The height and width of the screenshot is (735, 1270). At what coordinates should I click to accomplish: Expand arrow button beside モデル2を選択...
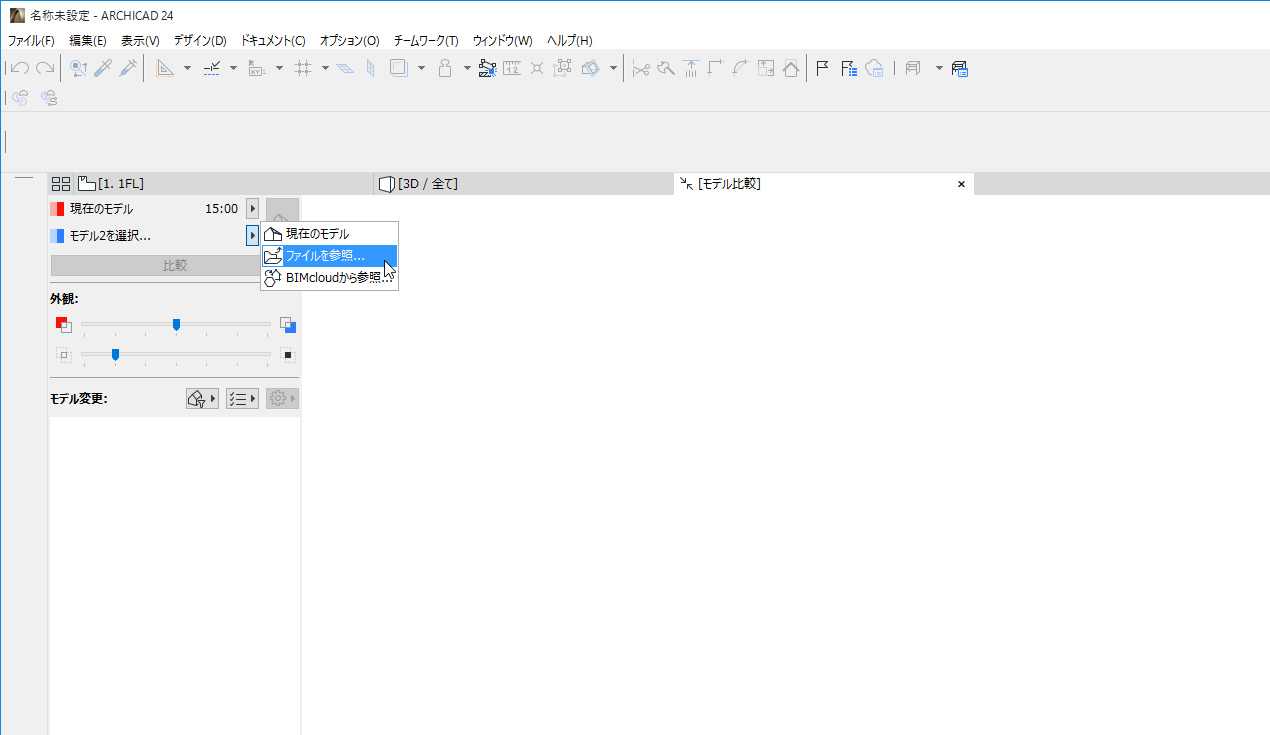(x=252, y=236)
